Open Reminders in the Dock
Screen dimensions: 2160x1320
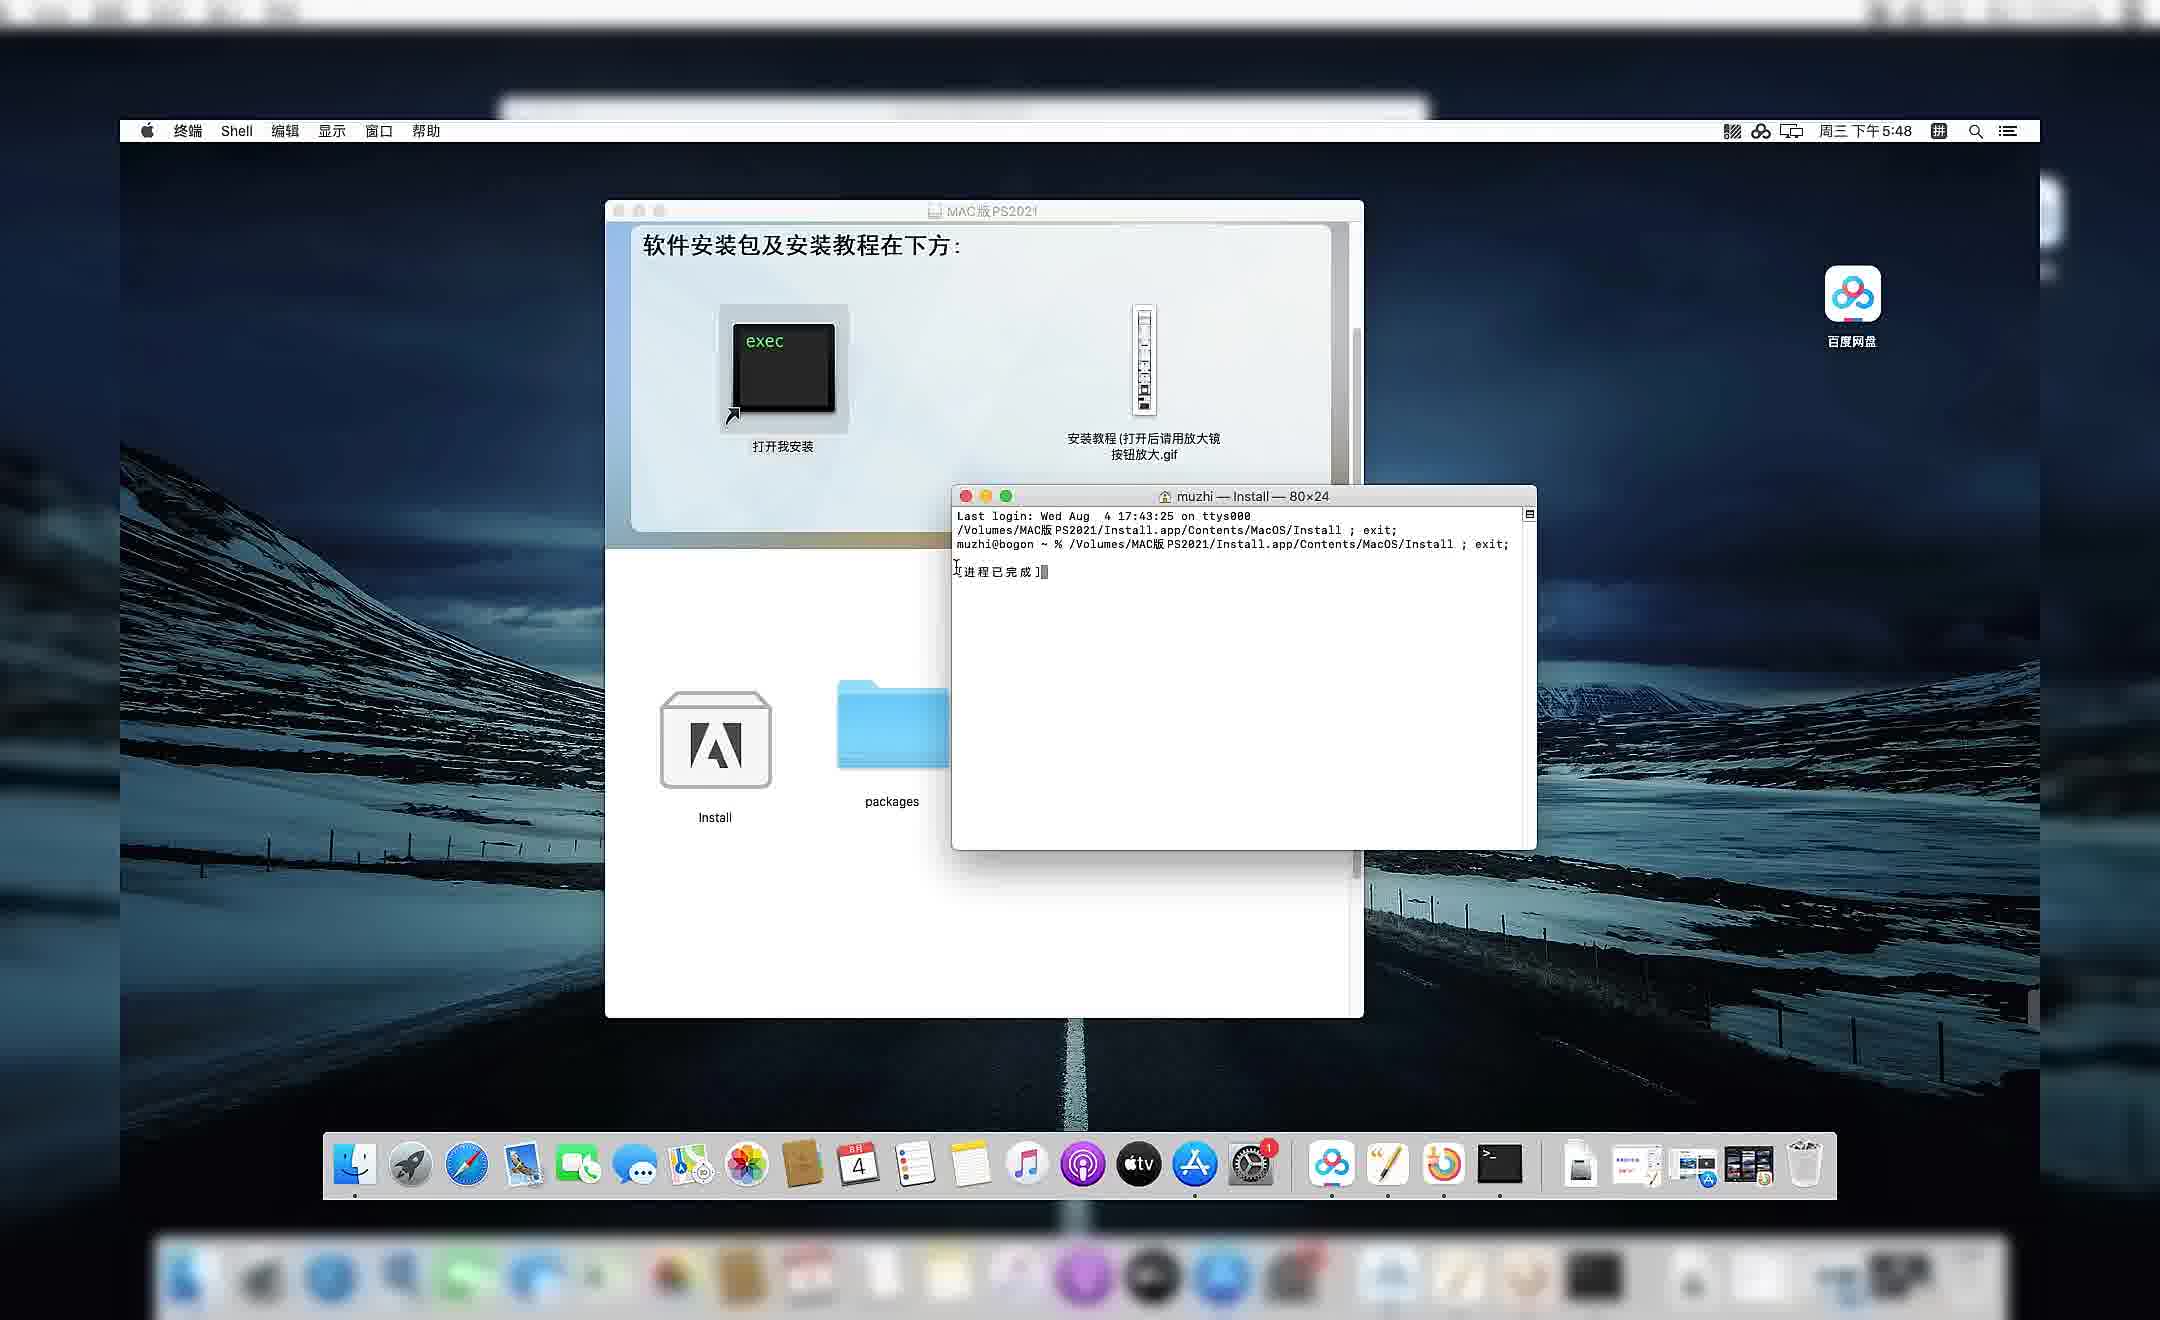click(x=914, y=1164)
